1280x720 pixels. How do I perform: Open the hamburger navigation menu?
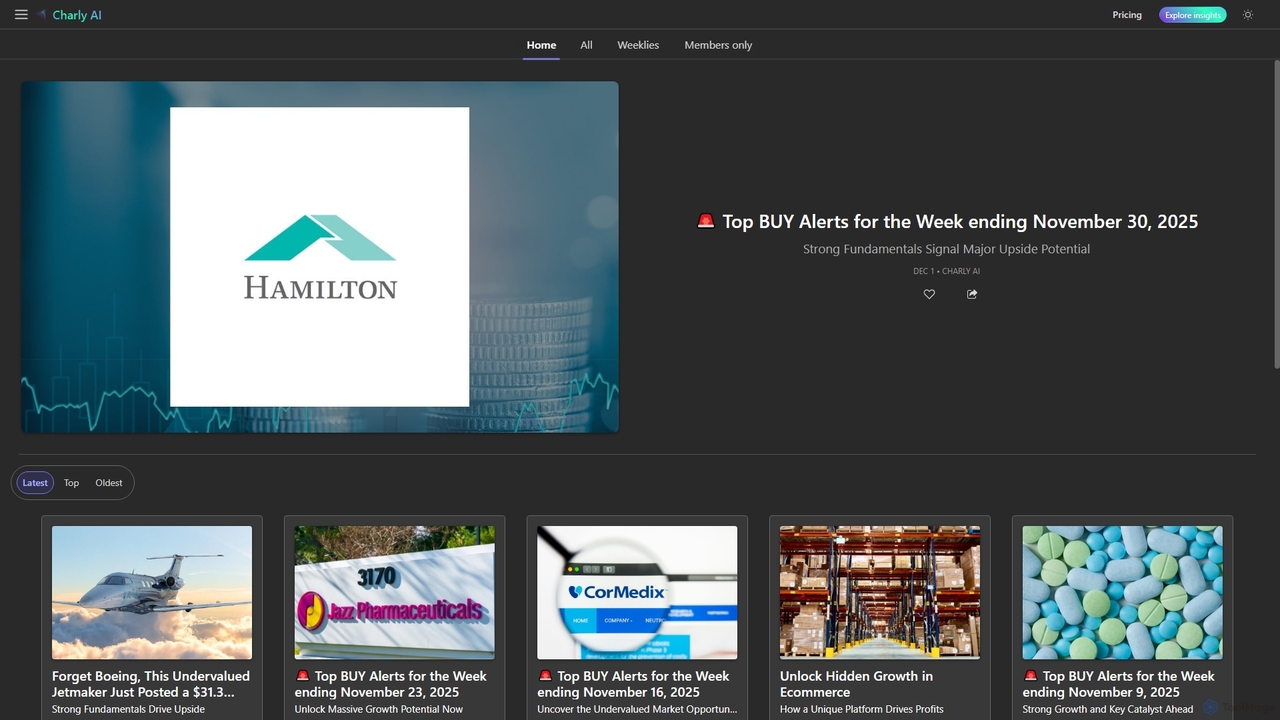pos(21,15)
